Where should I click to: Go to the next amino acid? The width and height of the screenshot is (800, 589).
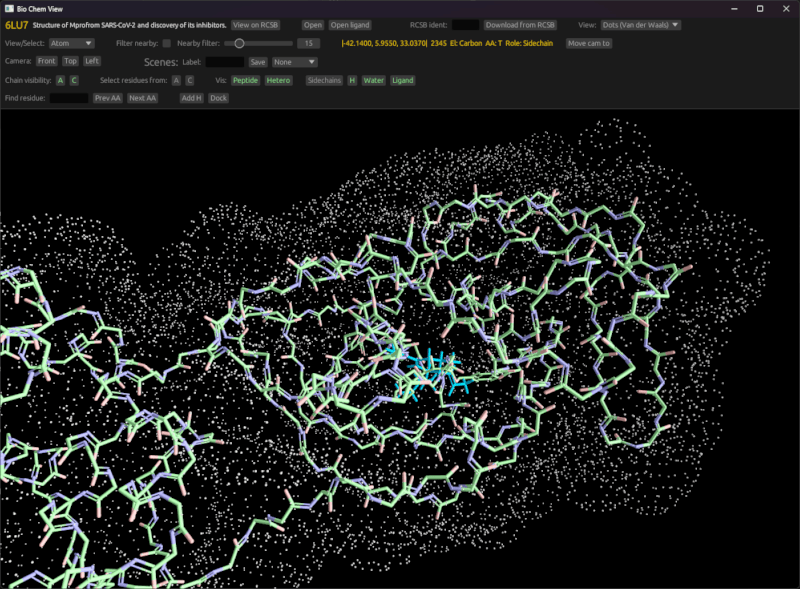coord(141,97)
